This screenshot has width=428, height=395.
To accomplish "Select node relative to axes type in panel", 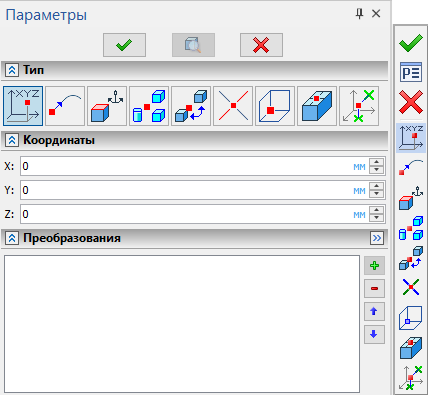I will 359,106.
